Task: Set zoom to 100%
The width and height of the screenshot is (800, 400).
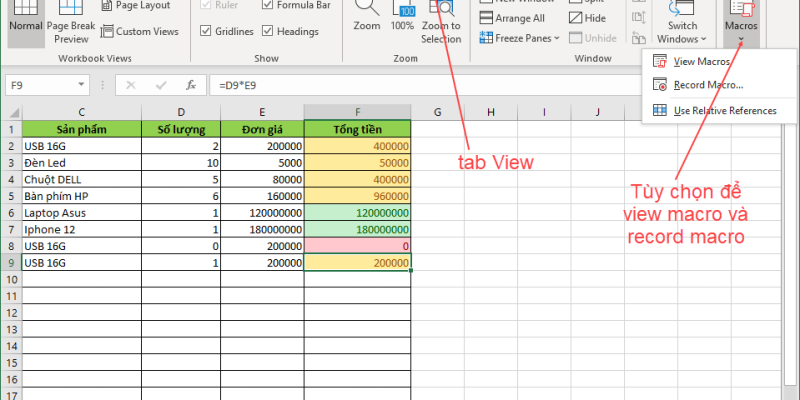Action: (402, 16)
